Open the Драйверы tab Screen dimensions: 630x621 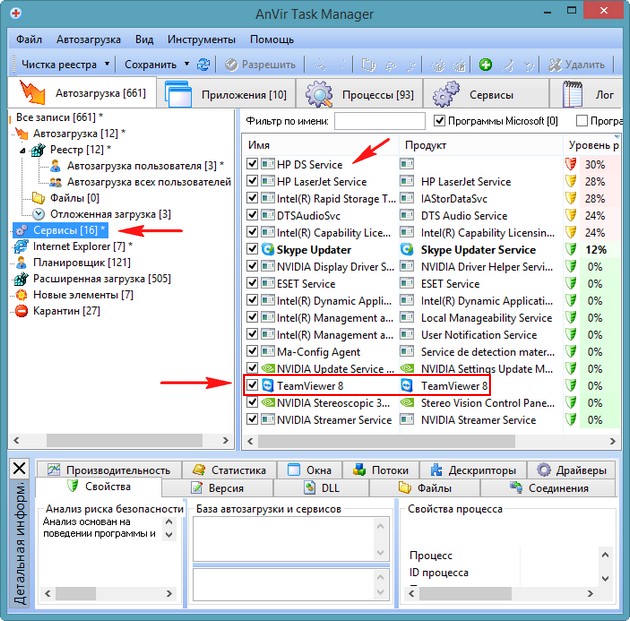point(571,470)
